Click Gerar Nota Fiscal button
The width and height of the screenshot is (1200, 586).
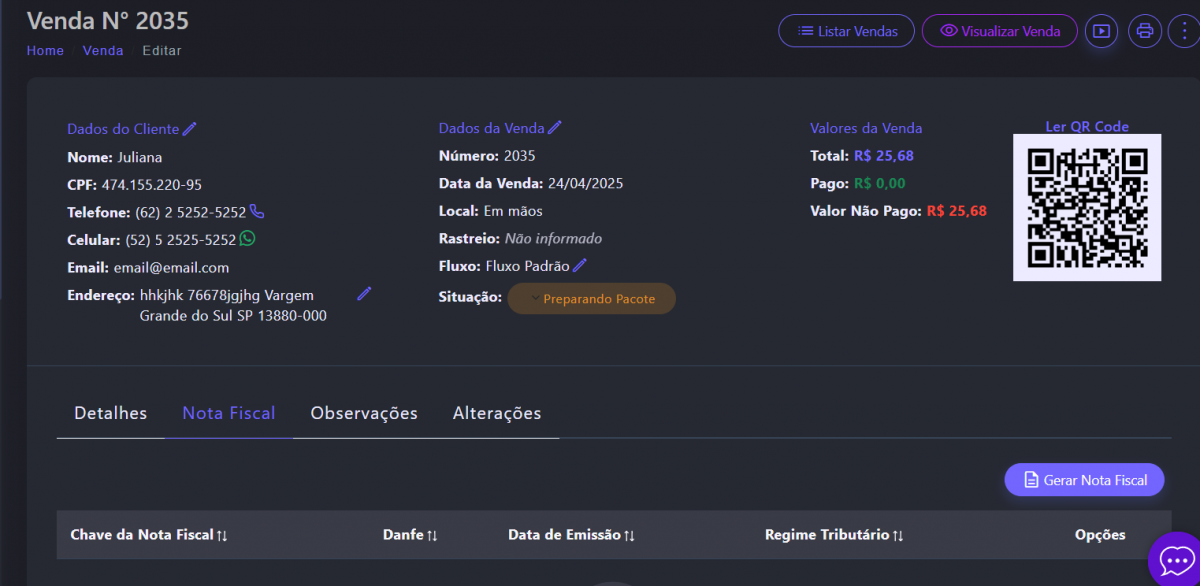pyautogui.click(x=1084, y=480)
